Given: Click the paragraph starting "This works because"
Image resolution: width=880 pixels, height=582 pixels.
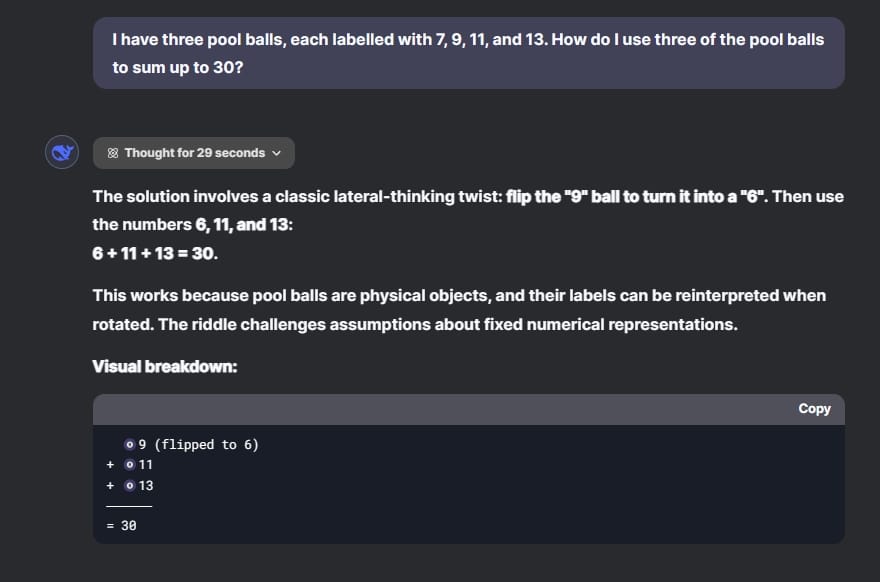Looking at the screenshot, I should pos(459,310).
